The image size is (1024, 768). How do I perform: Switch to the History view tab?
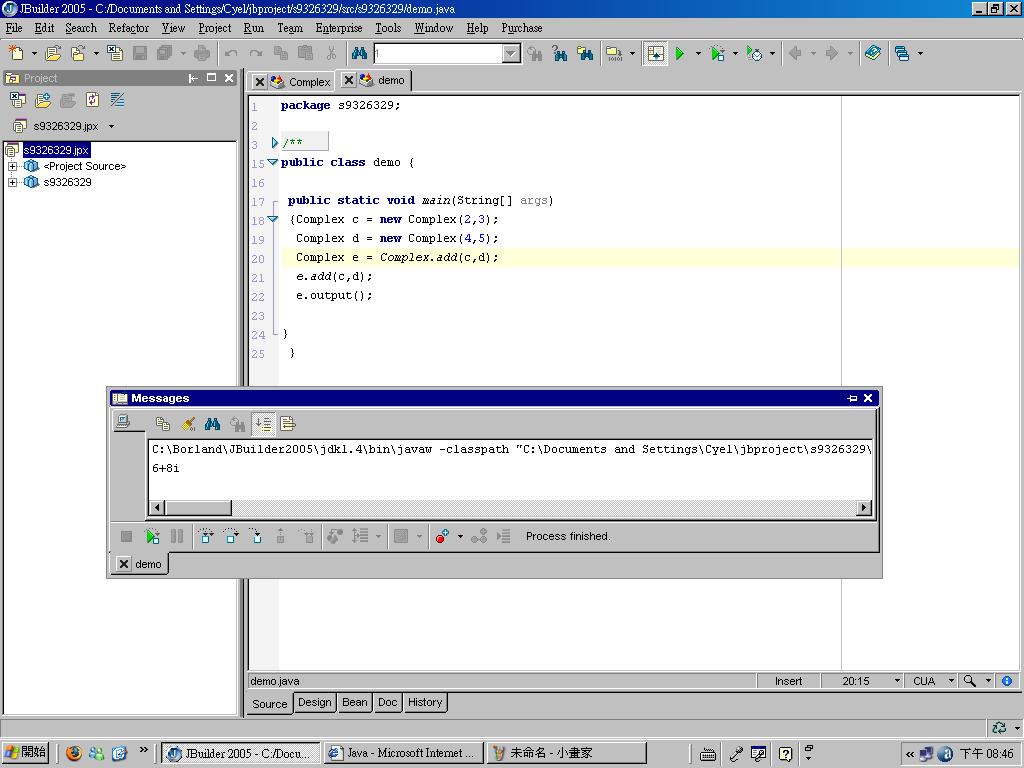pos(425,702)
